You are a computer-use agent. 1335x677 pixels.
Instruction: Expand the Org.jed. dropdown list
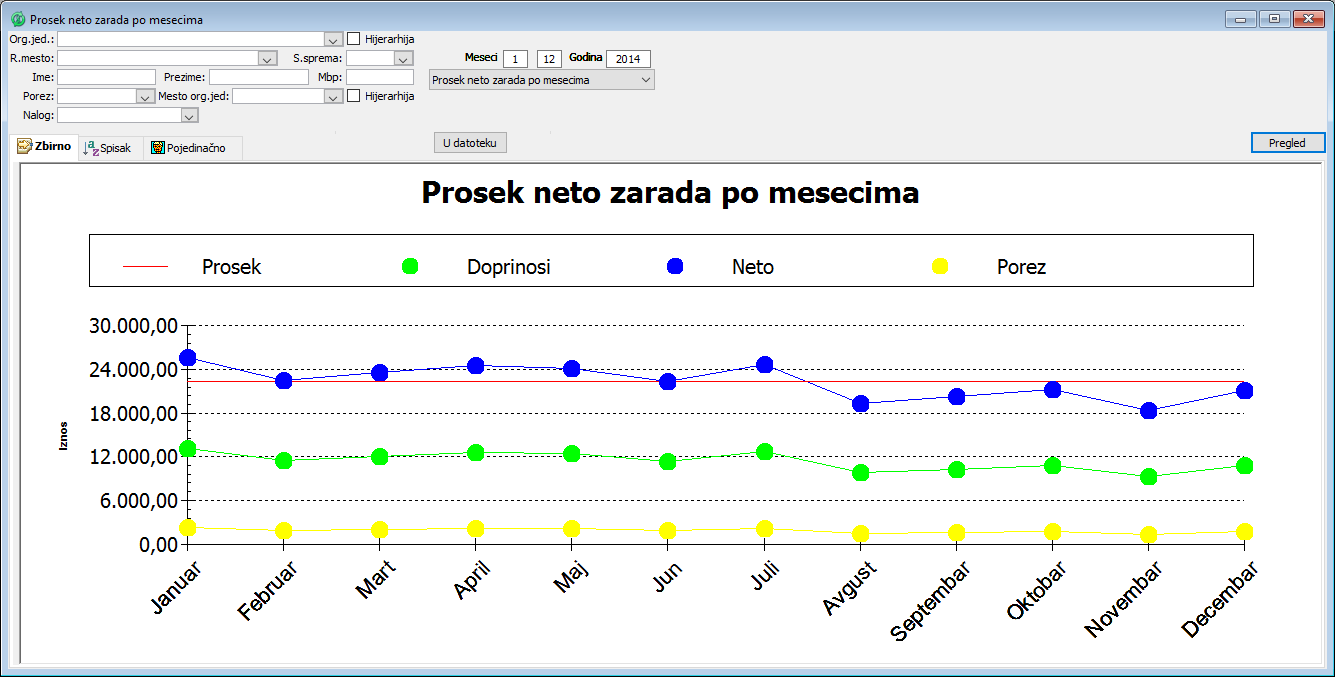[333, 39]
